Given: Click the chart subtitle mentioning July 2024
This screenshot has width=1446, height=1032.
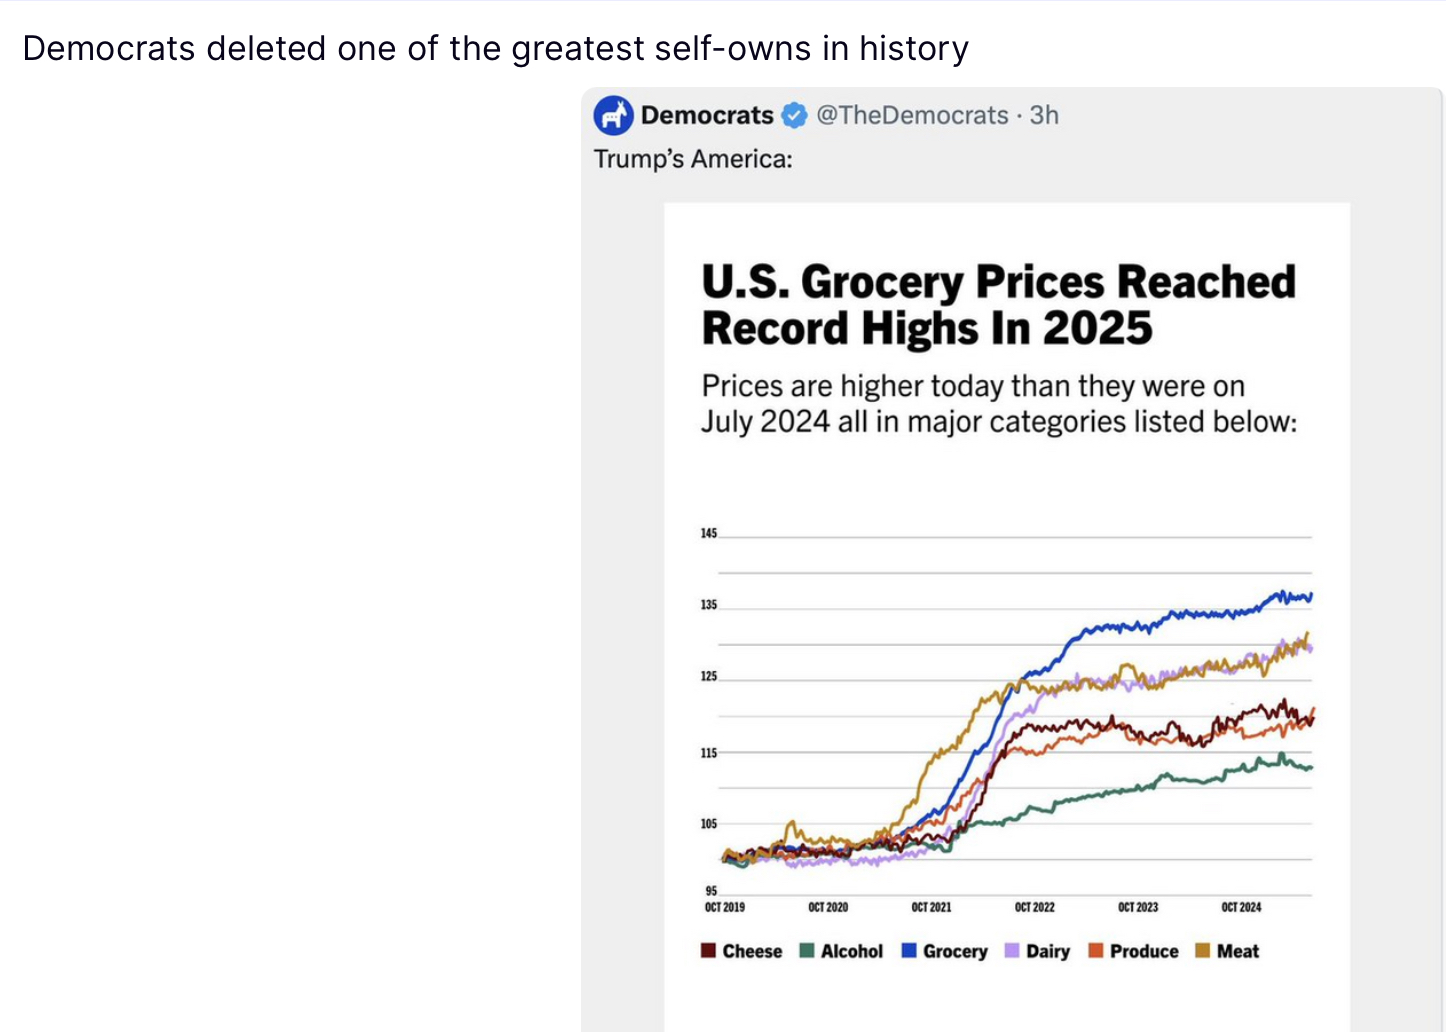Looking at the screenshot, I should [998, 404].
